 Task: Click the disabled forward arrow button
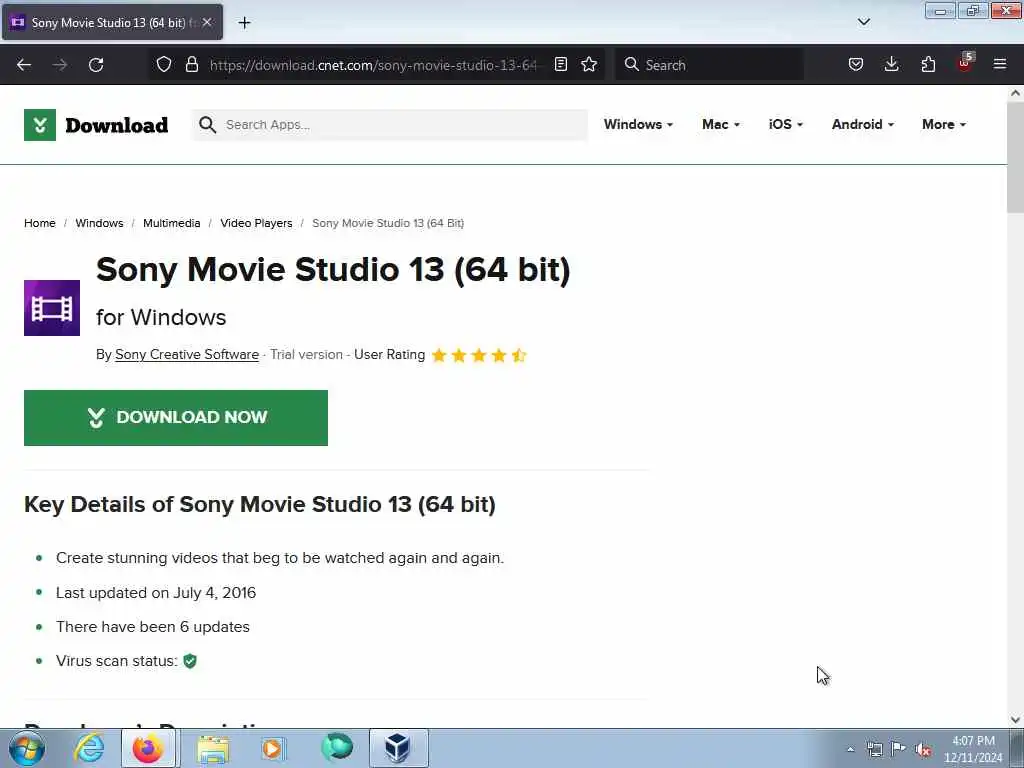60,65
